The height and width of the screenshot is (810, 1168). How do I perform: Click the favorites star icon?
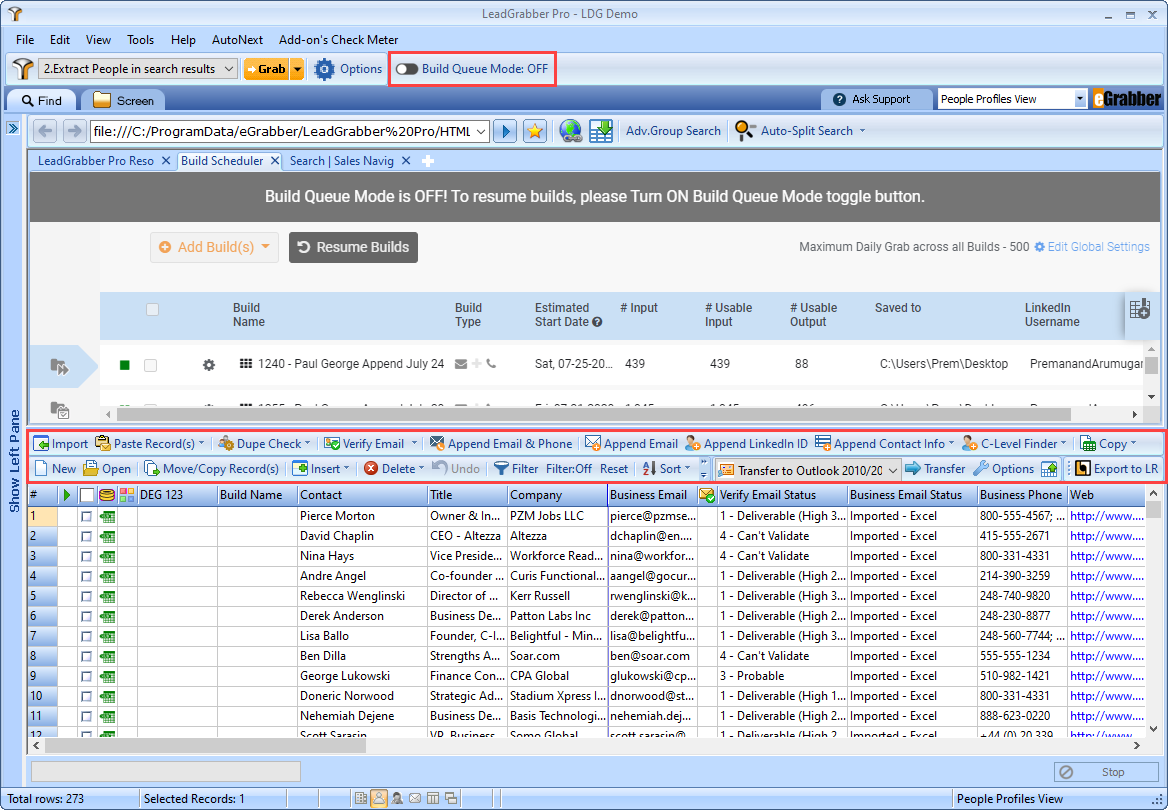[x=535, y=131]
